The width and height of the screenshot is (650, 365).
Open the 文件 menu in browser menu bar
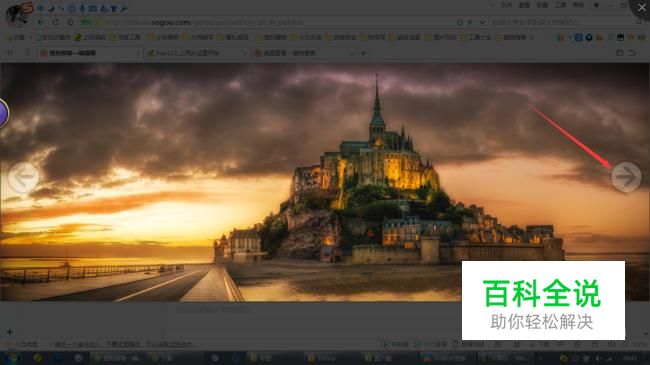506,5
